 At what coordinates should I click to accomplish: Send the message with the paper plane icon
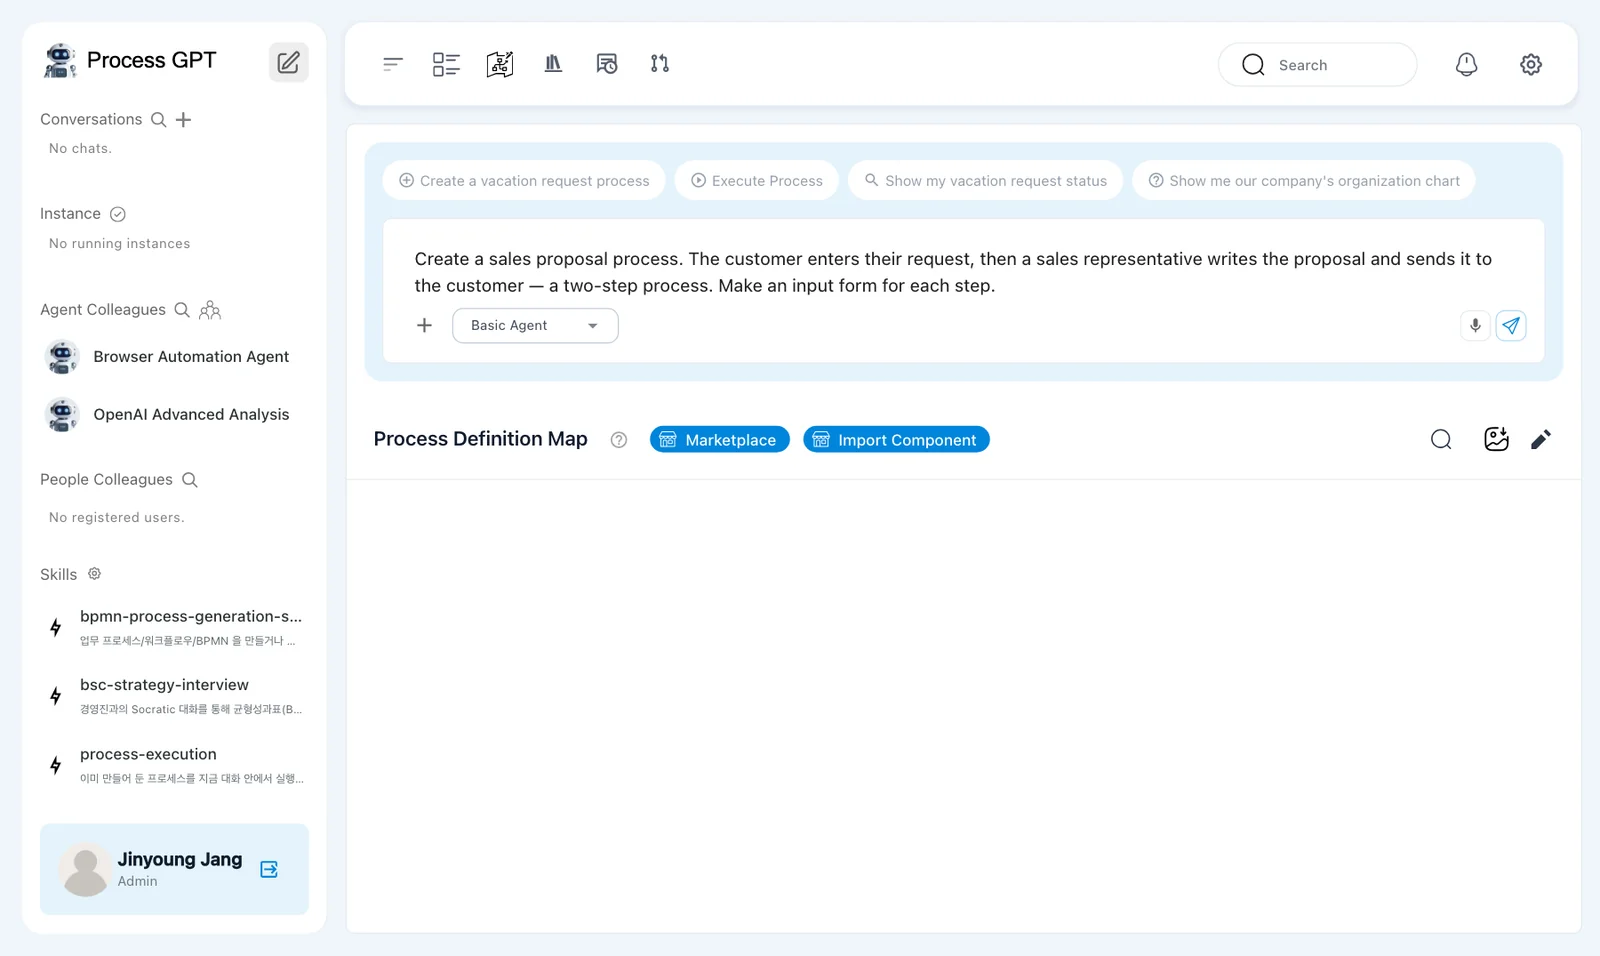[x=1511, y=326]
